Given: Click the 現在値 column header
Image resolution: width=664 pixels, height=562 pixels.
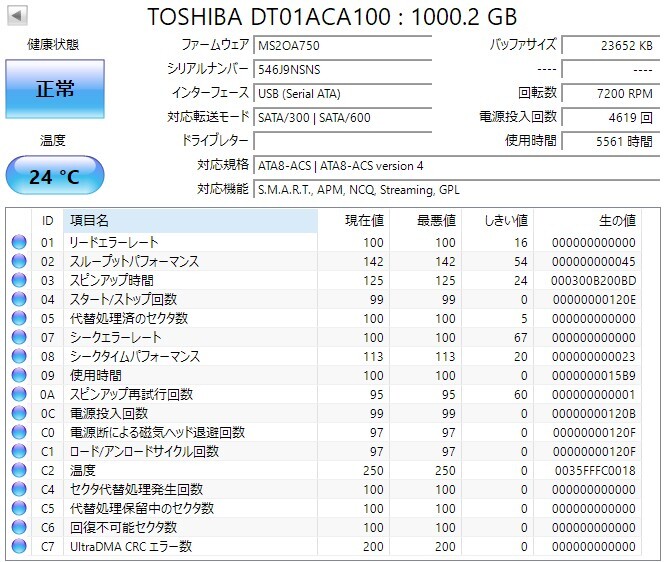Looking at the screenshot, I should [354, 221].
